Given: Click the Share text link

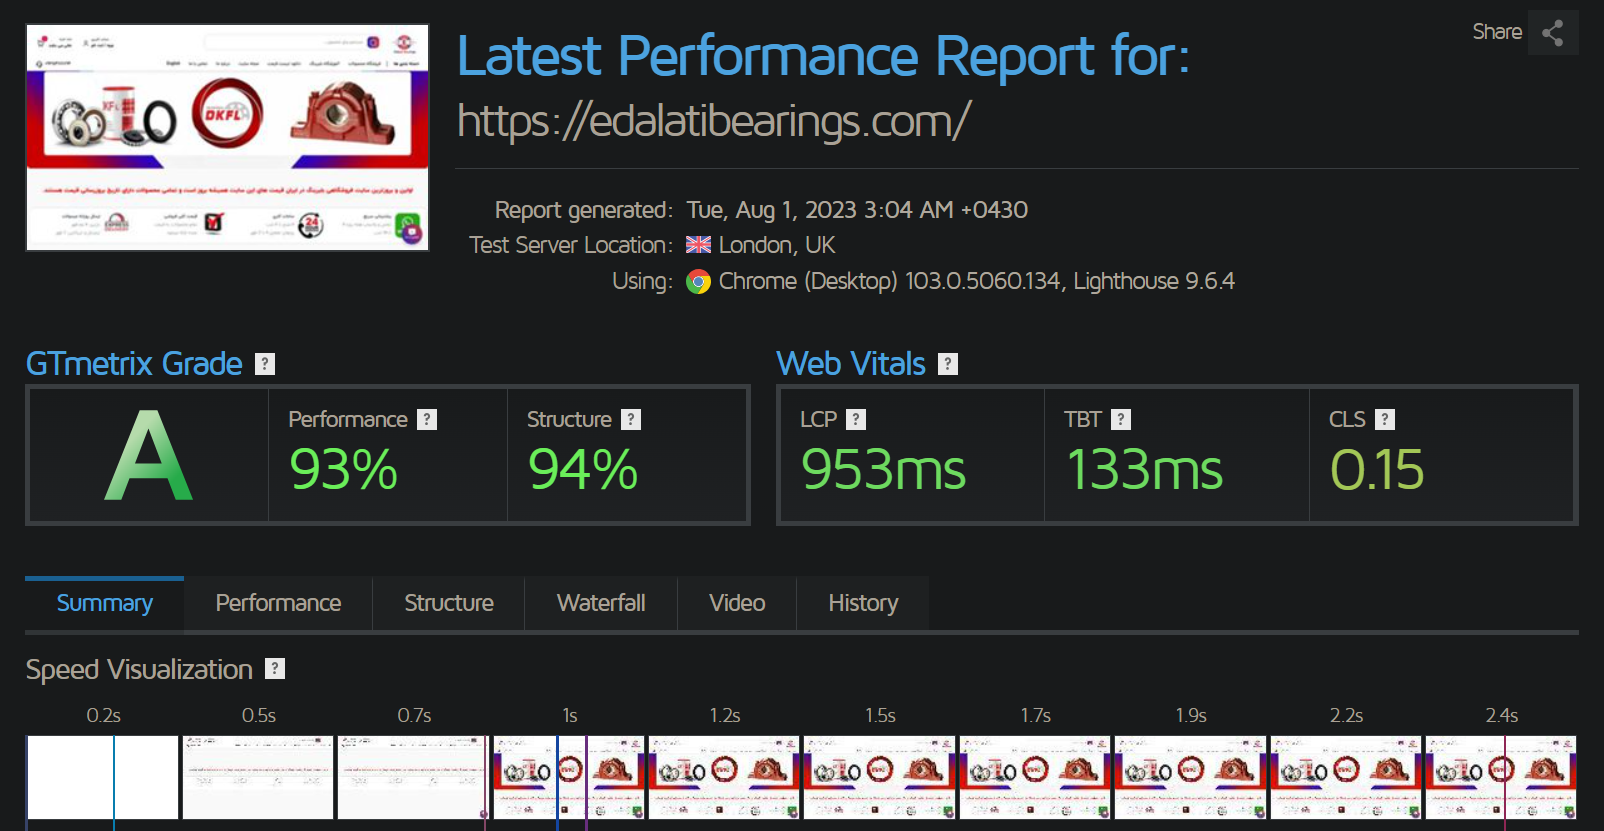Looking at the screenshot, I should (x=1496, y=32).
